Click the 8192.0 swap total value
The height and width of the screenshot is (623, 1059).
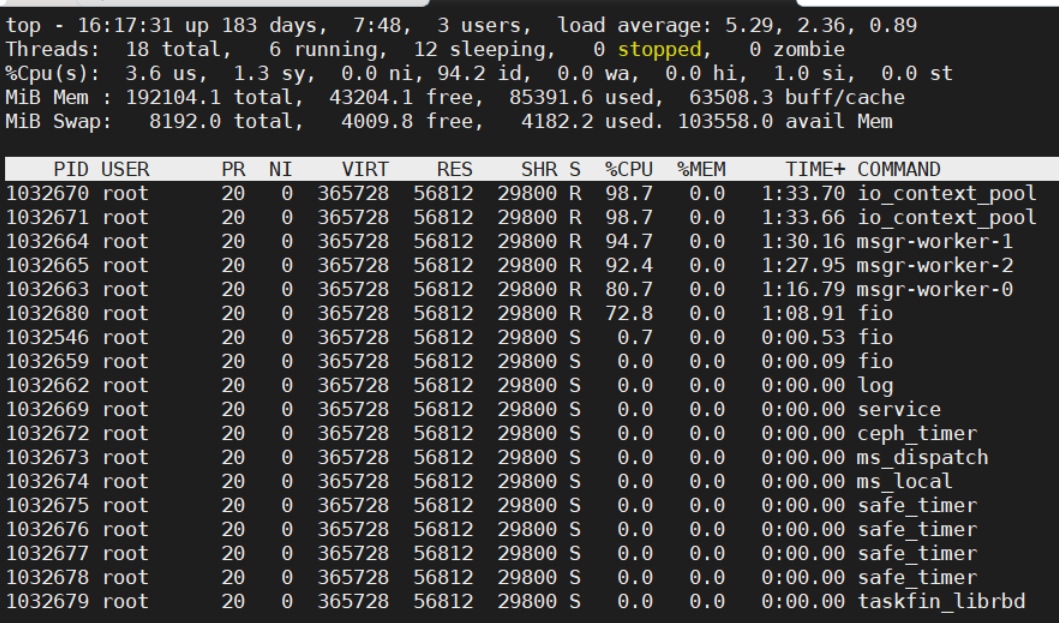coord(185,122)
